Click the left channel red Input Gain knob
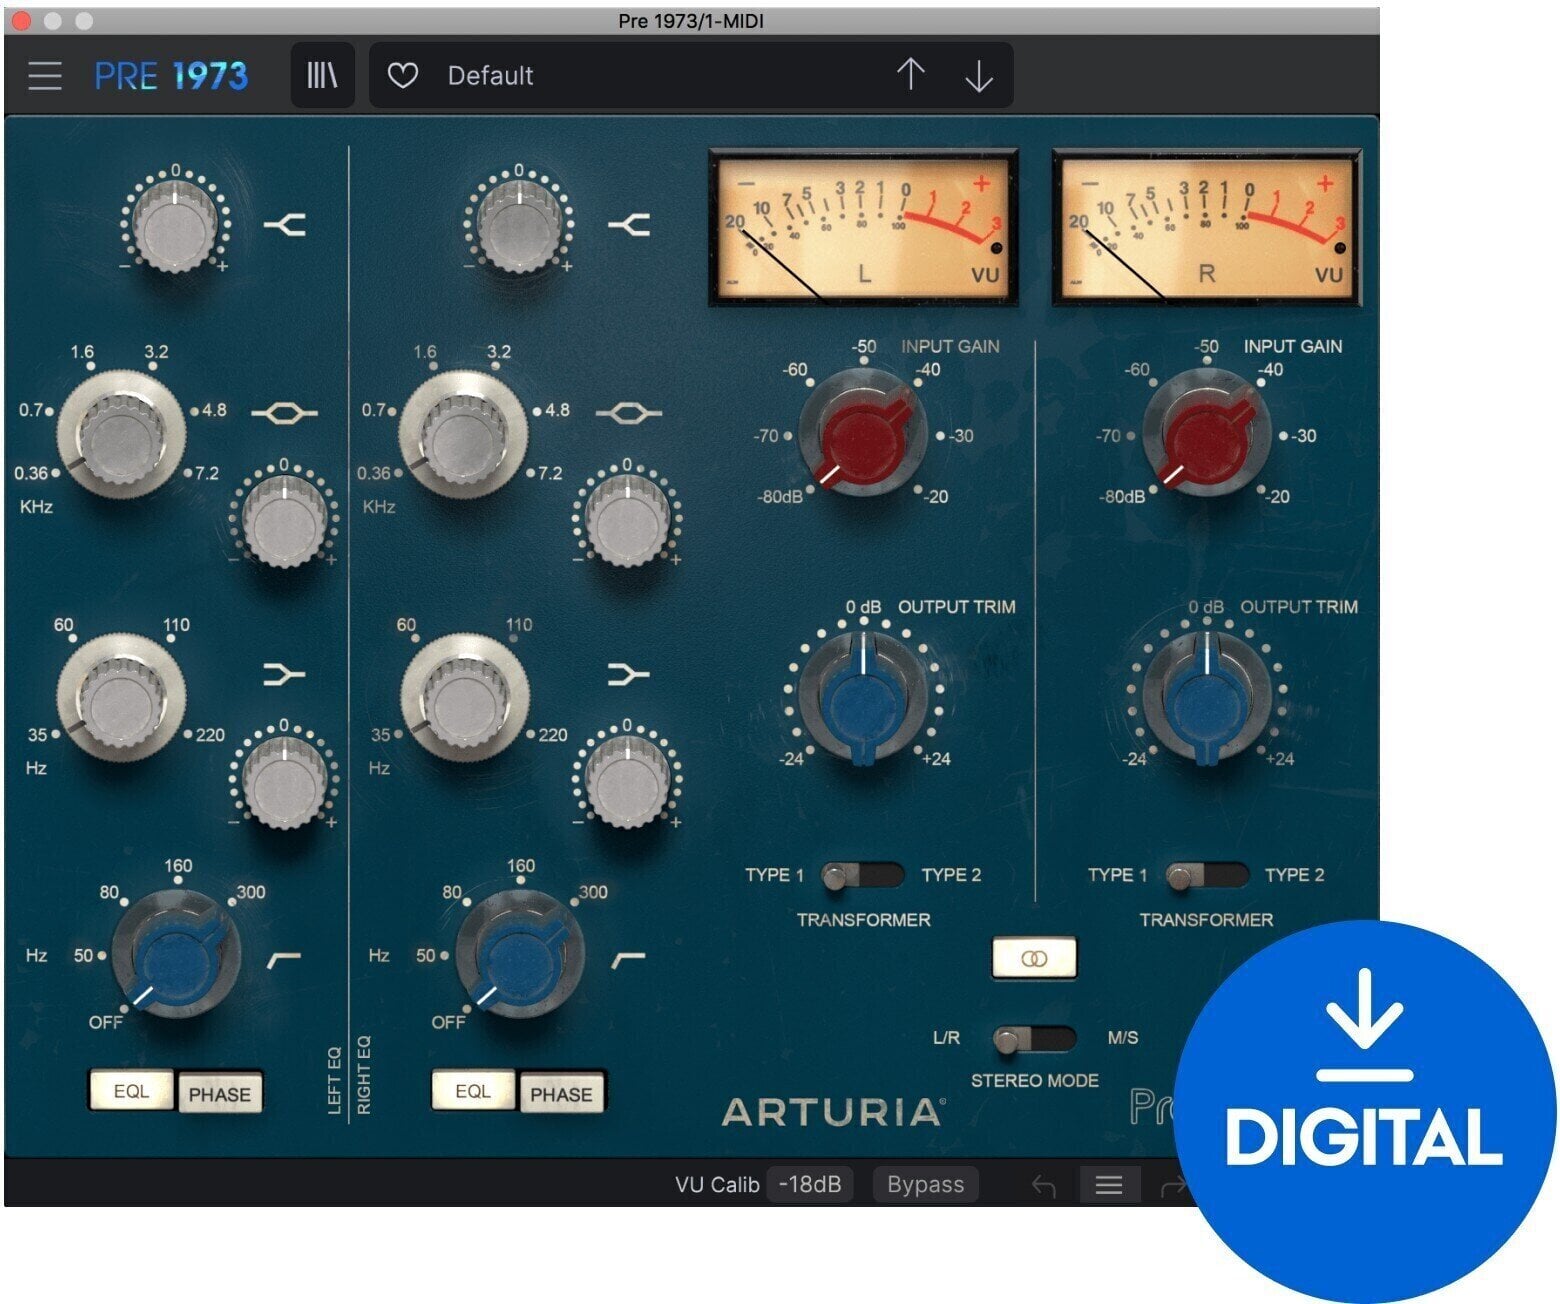The width and height of the screenshot is (1560, 1304). pos(862,433)
